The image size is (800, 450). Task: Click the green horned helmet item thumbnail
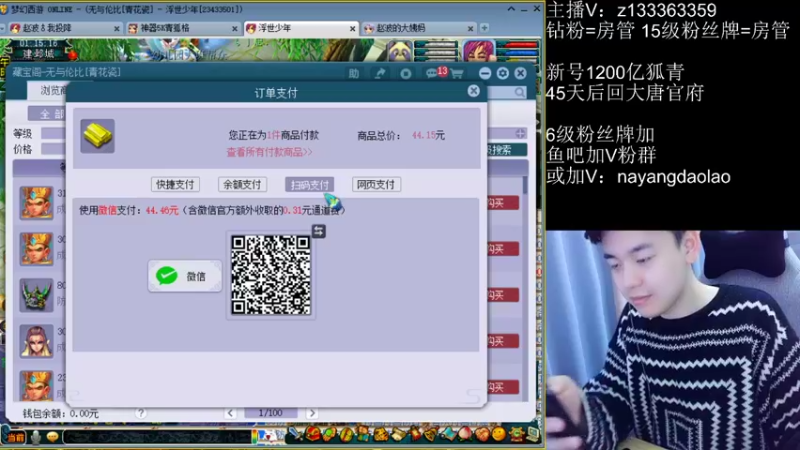[36, 295]
